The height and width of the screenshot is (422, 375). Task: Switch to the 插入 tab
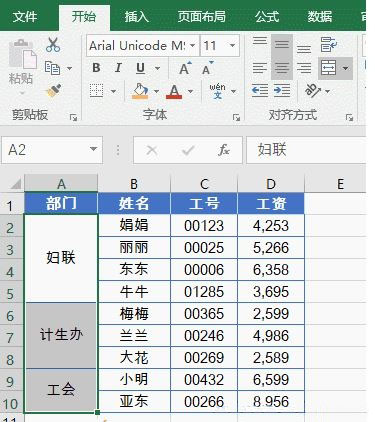[x=137, y=17]
